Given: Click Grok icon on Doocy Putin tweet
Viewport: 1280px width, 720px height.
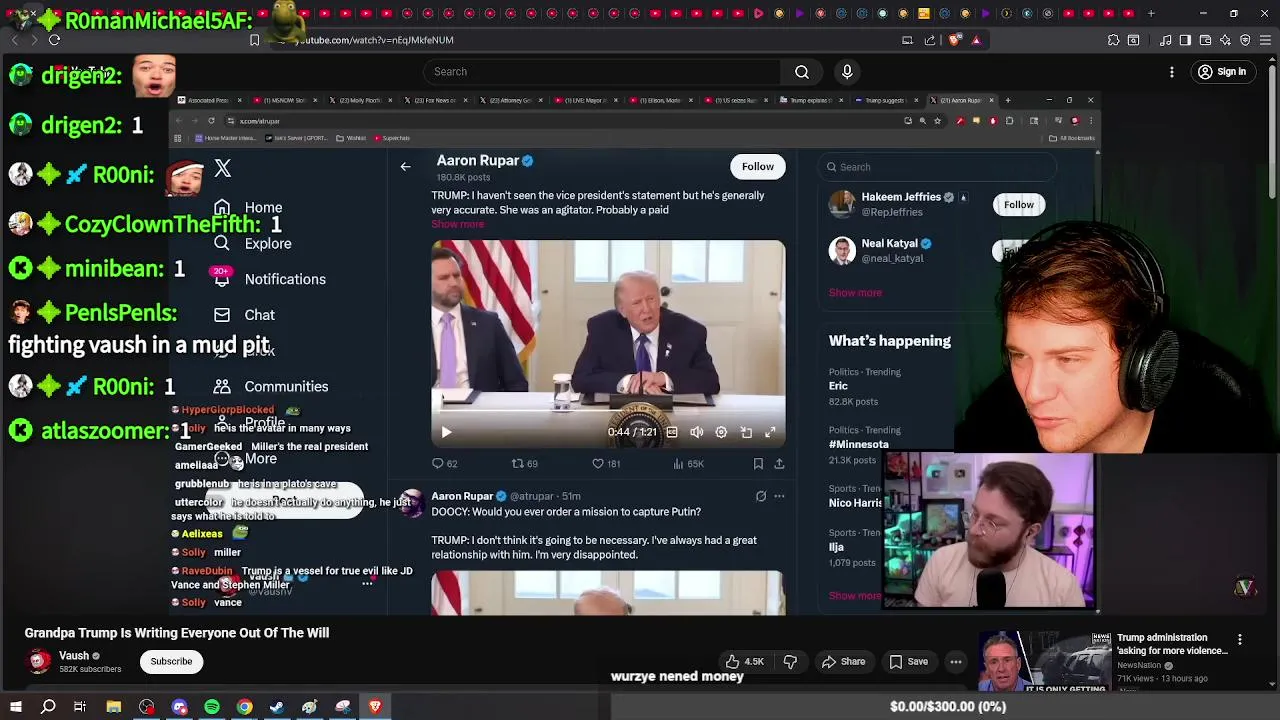Looking at the screenshot, I should [x=760, y=496].
